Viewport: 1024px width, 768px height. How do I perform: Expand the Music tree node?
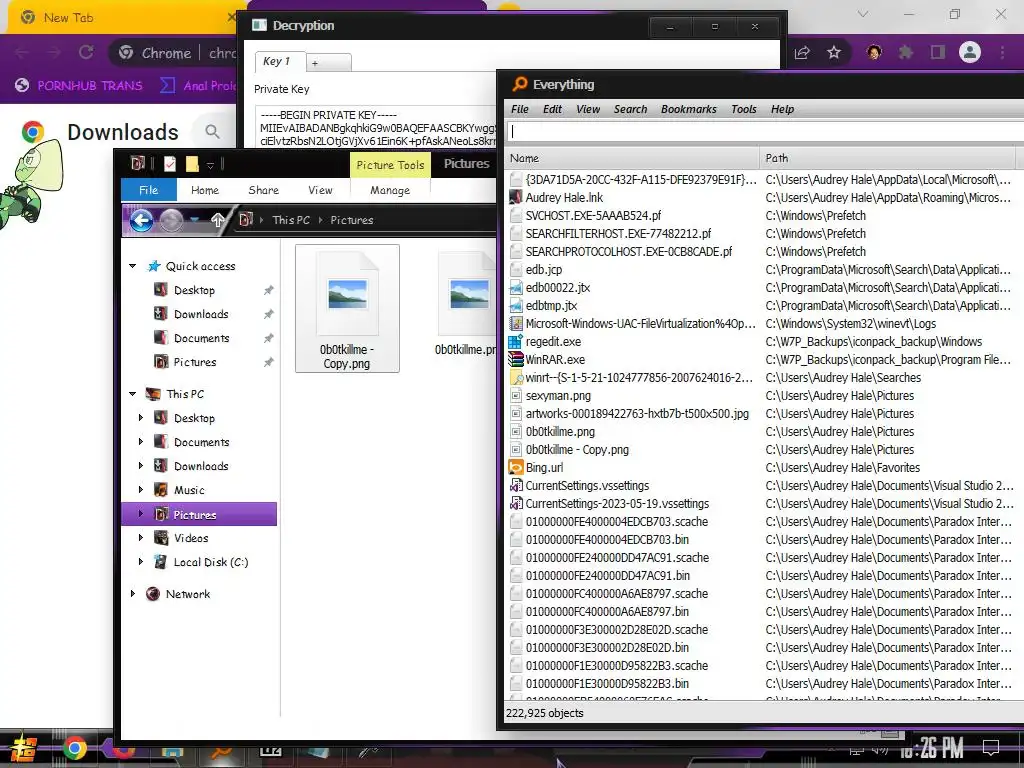coord(140,490)
